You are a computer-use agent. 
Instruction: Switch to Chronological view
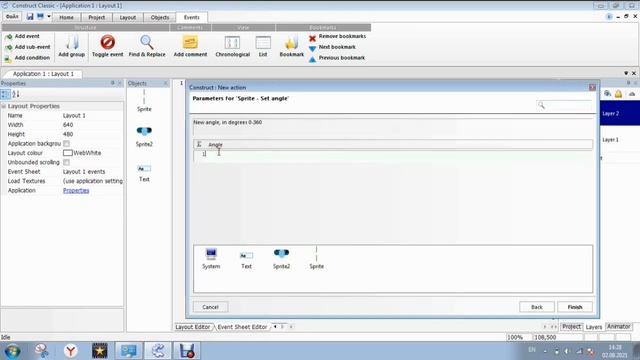(x=232, y=46)
